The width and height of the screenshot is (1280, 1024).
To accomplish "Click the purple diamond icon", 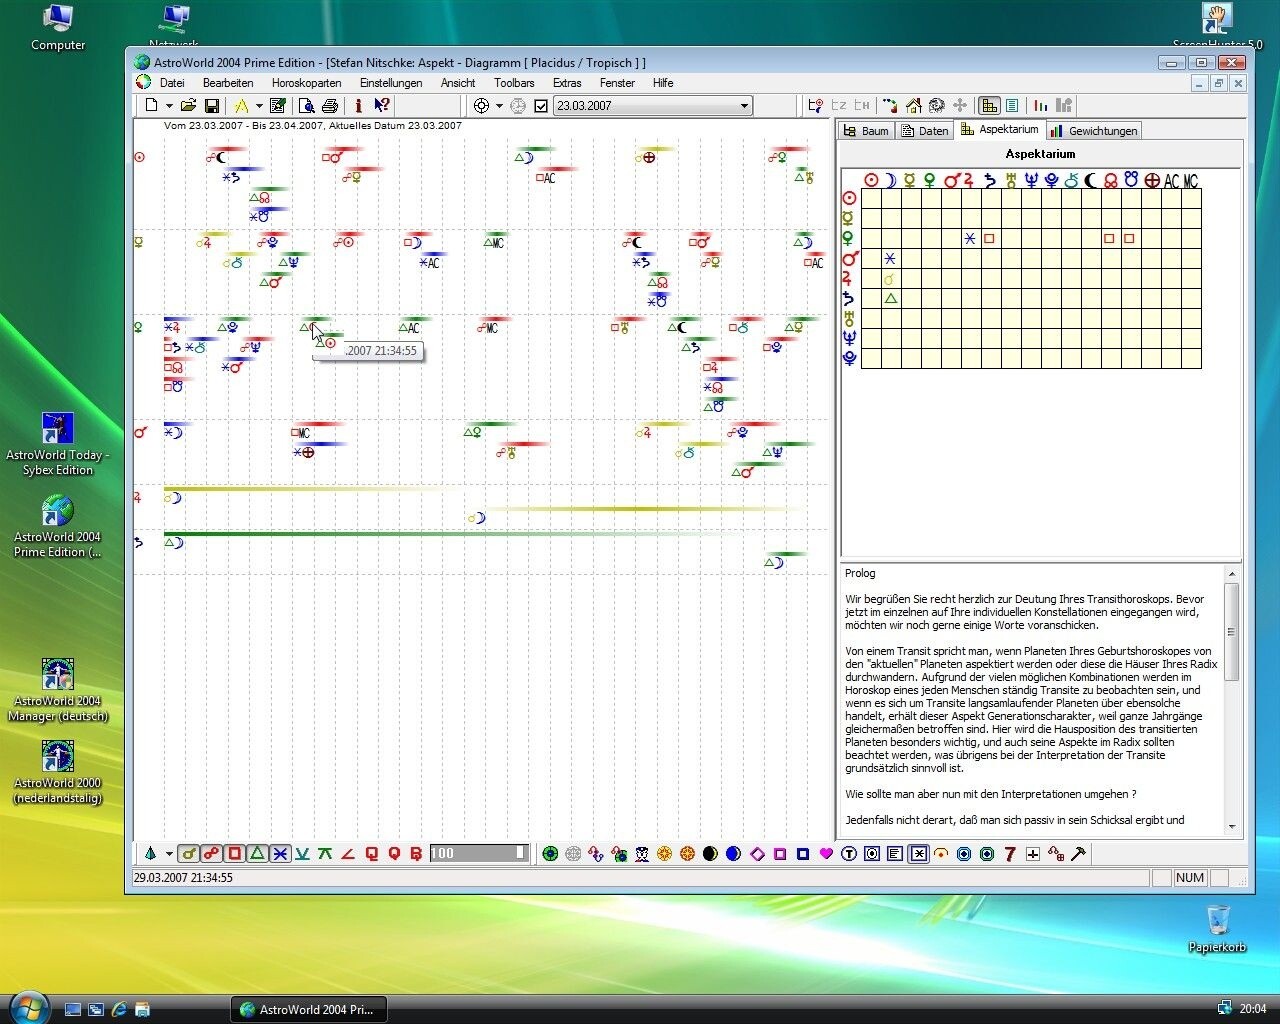I will pos(757,853).
